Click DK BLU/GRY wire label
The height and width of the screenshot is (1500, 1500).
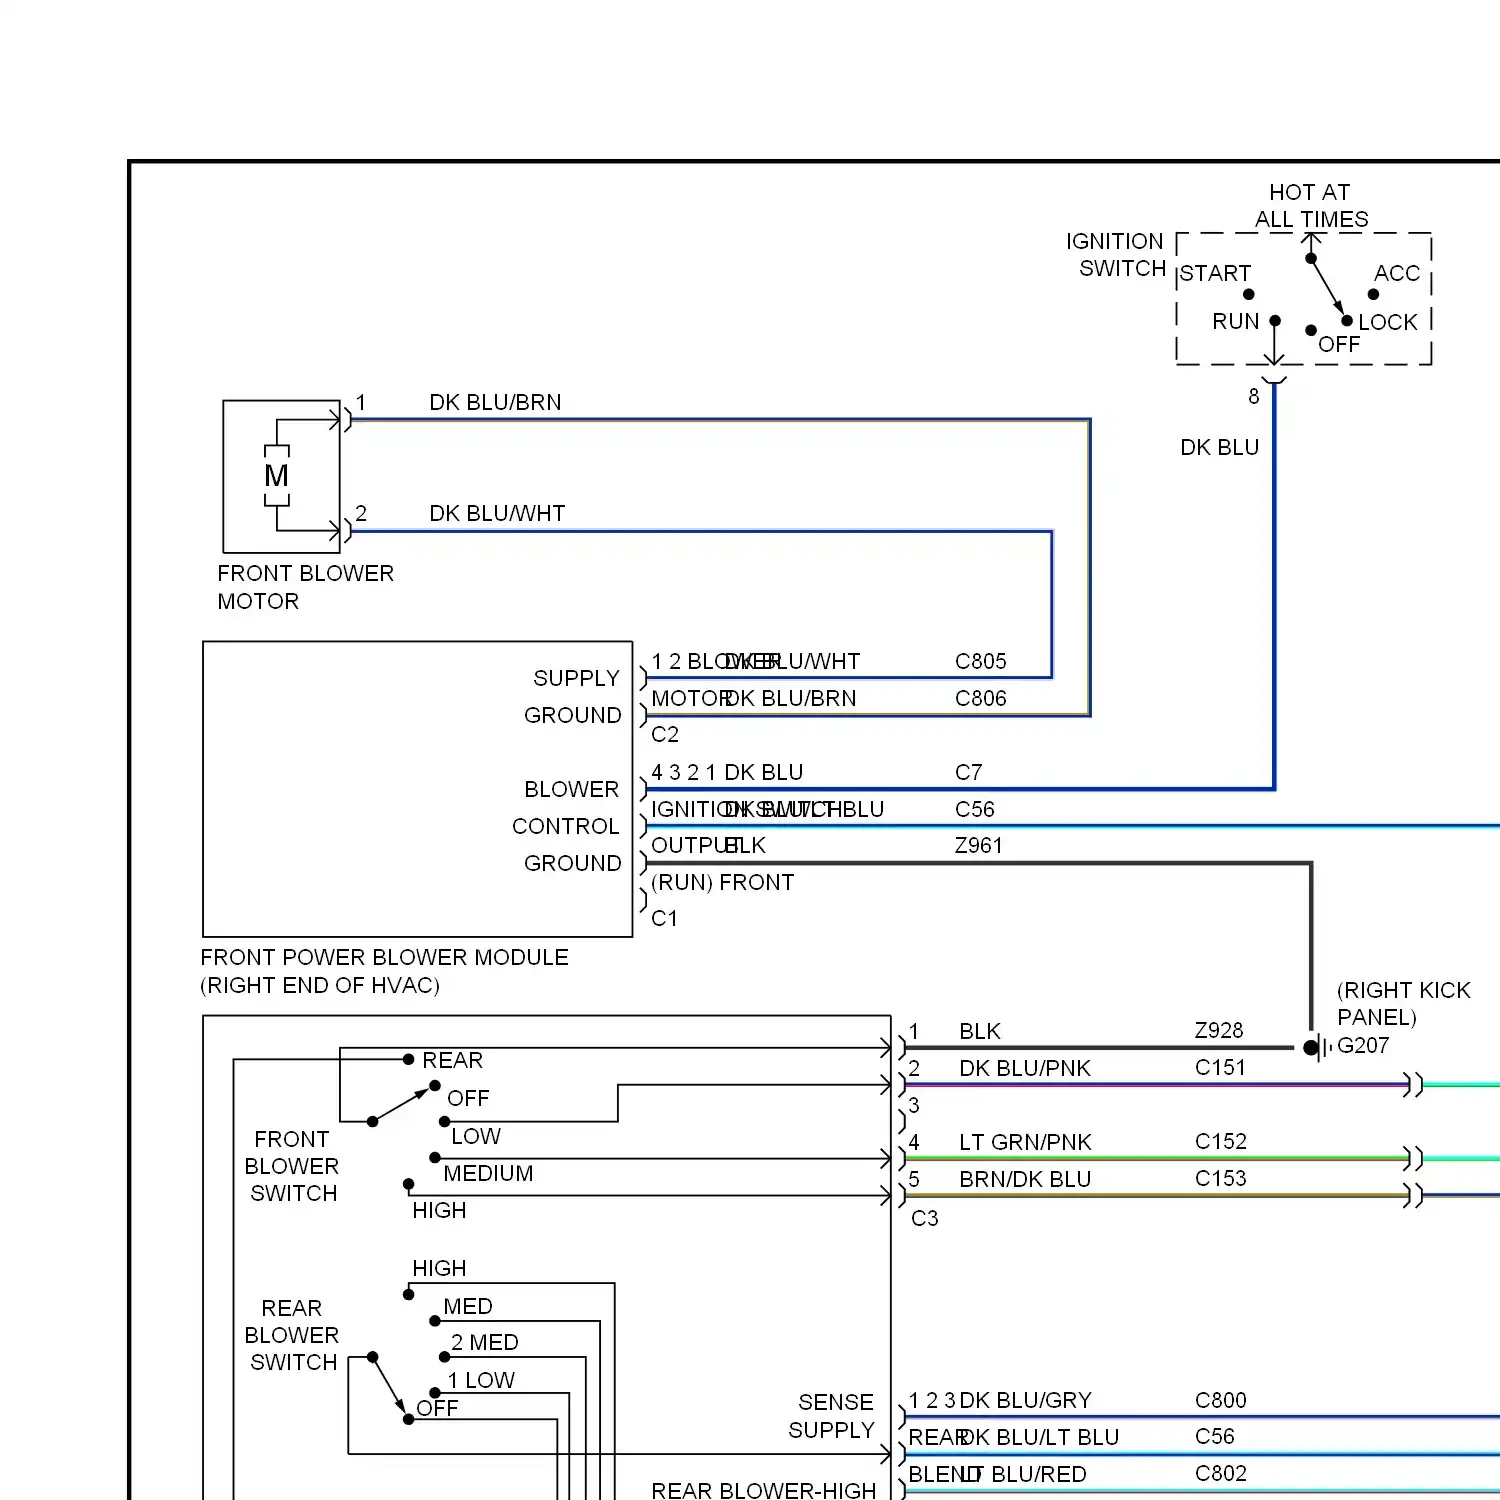coord(1025,1401)
